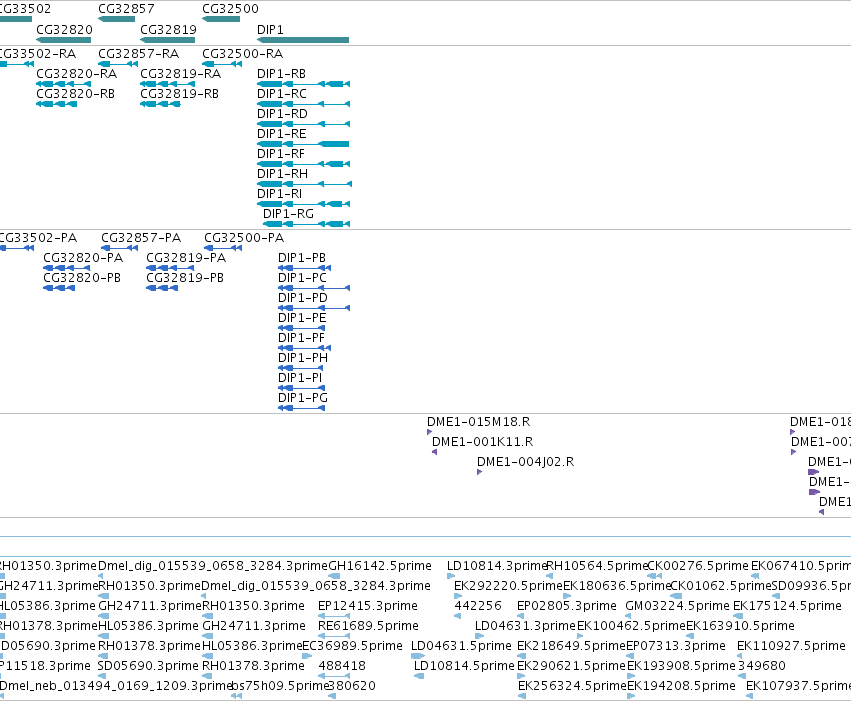Open EST CK00276.5prime
Screen dimensions: 851x701
(x=698, y=566)
